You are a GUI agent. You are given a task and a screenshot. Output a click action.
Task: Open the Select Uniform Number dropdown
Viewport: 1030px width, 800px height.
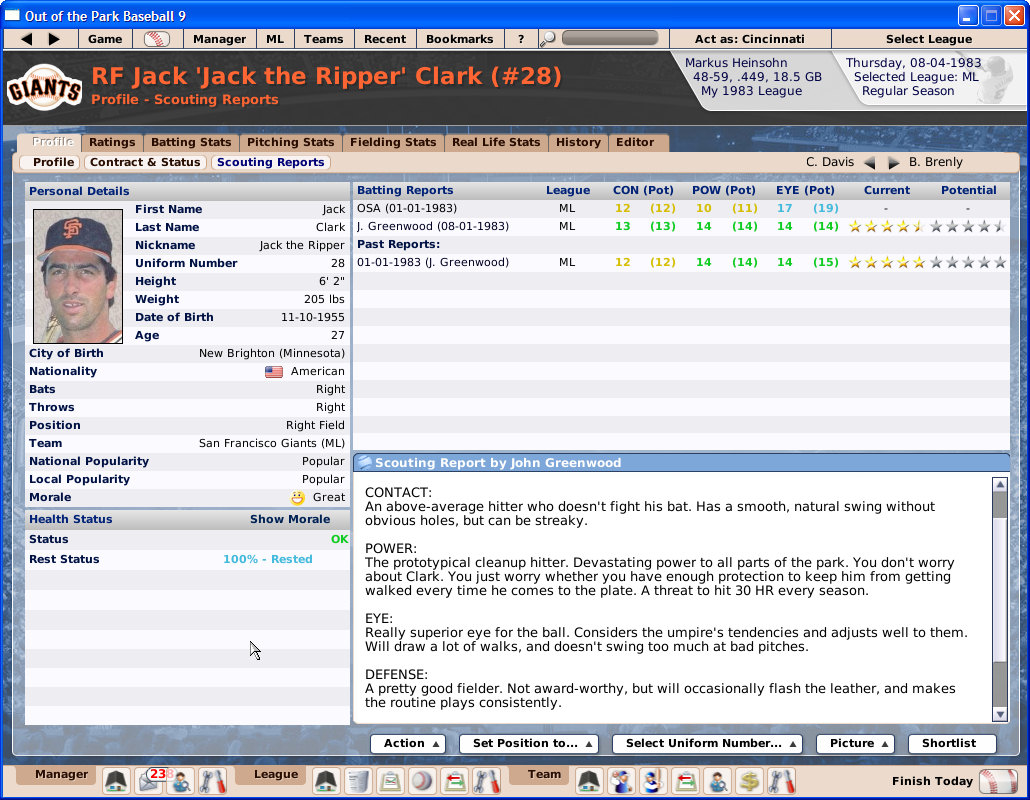point(707,743)
